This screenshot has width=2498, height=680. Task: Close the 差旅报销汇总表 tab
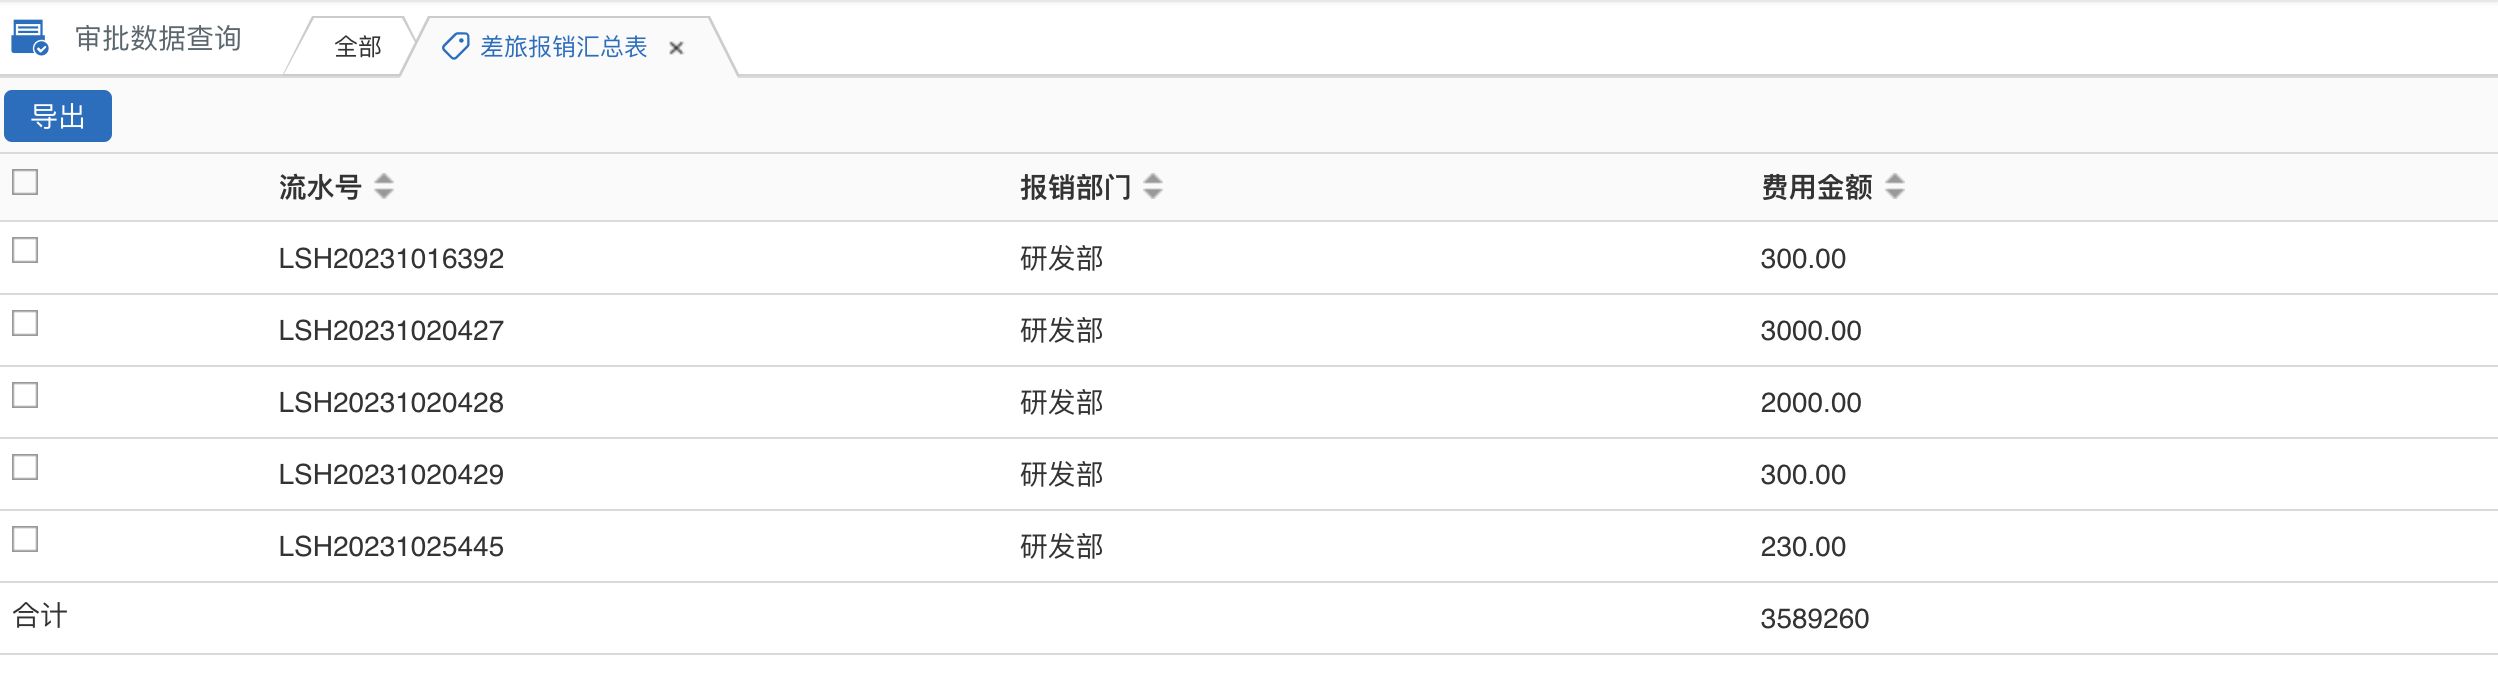pos(676,47)
